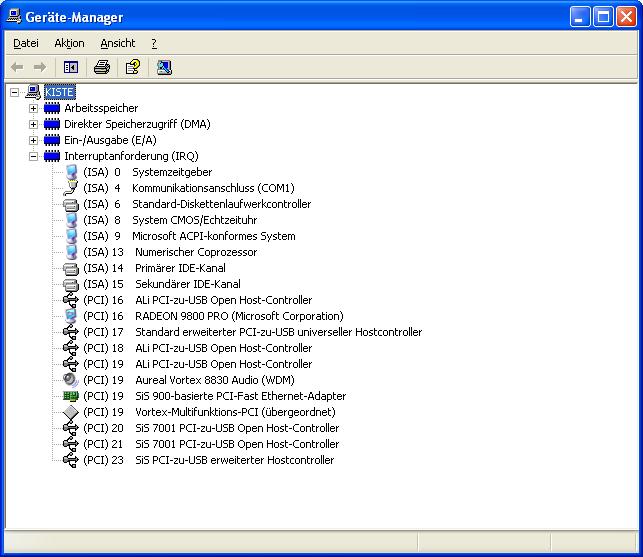The image size is (643, 557).
Task: Select SiS PCI-zu-USB erweiterter Hostcontroller text
Action: click(x=235, y=460)
